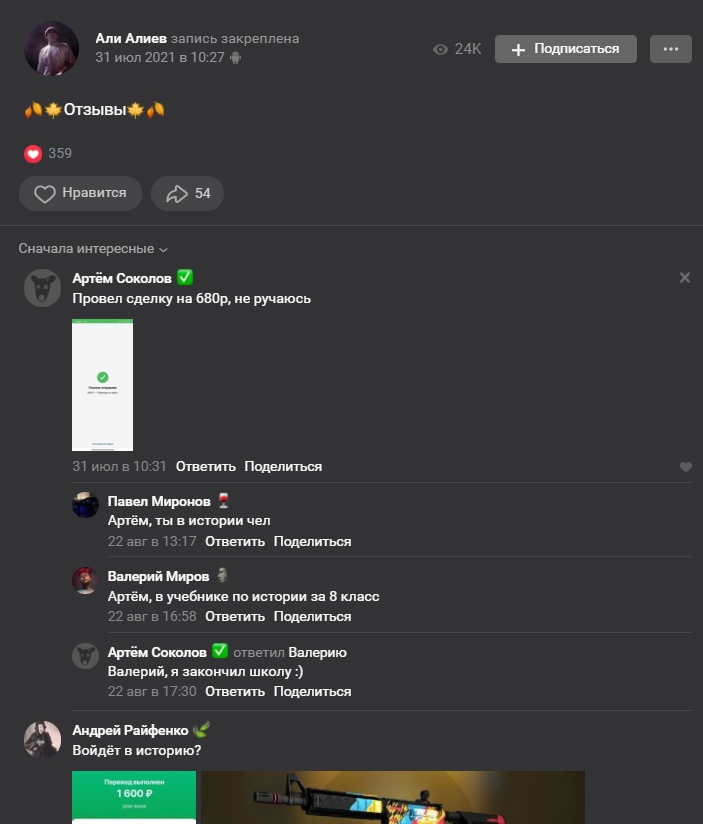Screen dimensions: 703x824
Task: Click Ответить under Павел Миронов's reply
Action: [235, 541]
